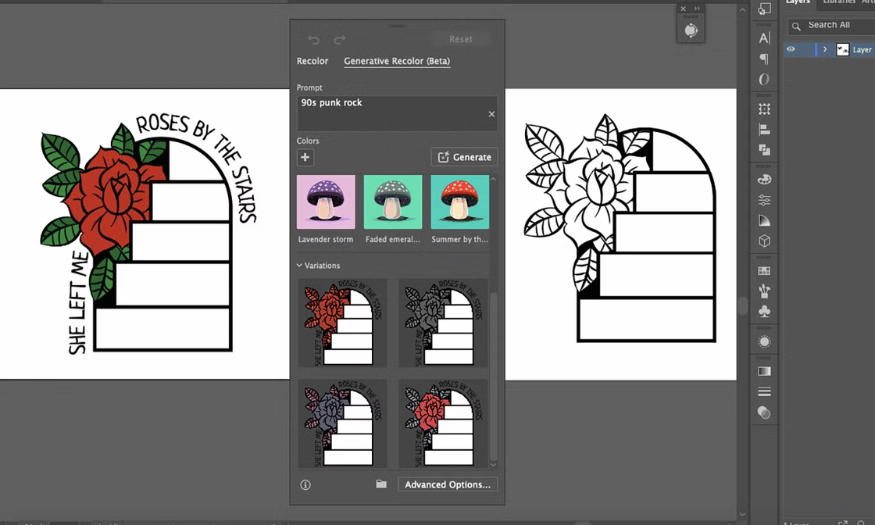Image resolution: width=875 pixels, height=525 pixels.
Task: Close the floating widget with X
Action: [x=683, y=8]
